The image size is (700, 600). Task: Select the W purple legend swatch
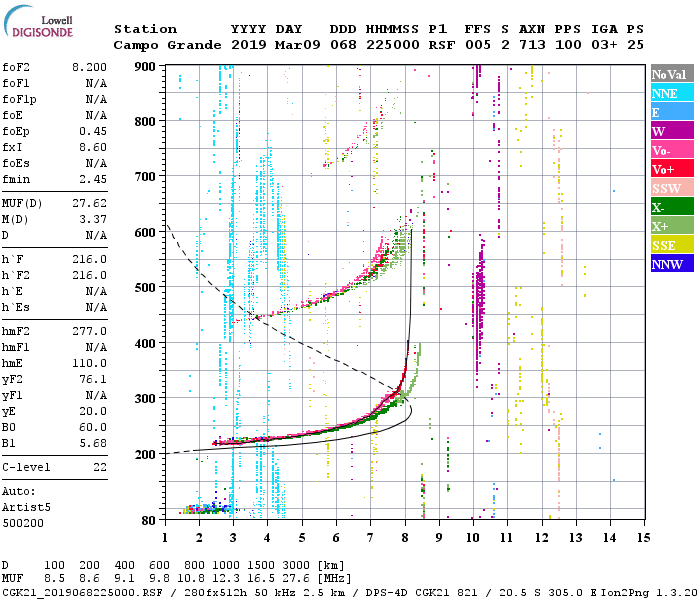pos(672,131)
